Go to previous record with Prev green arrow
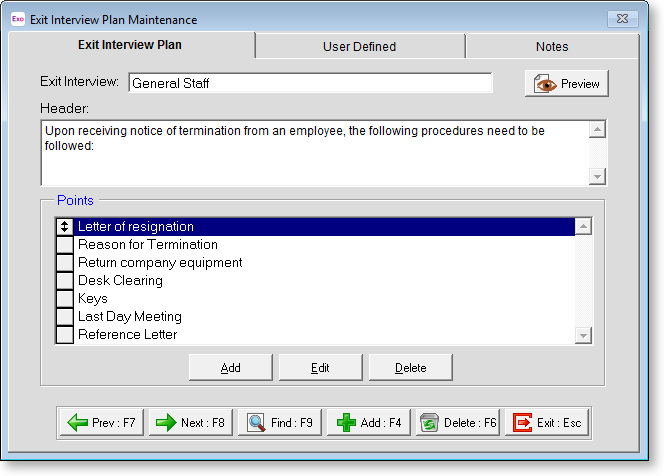 102,423
